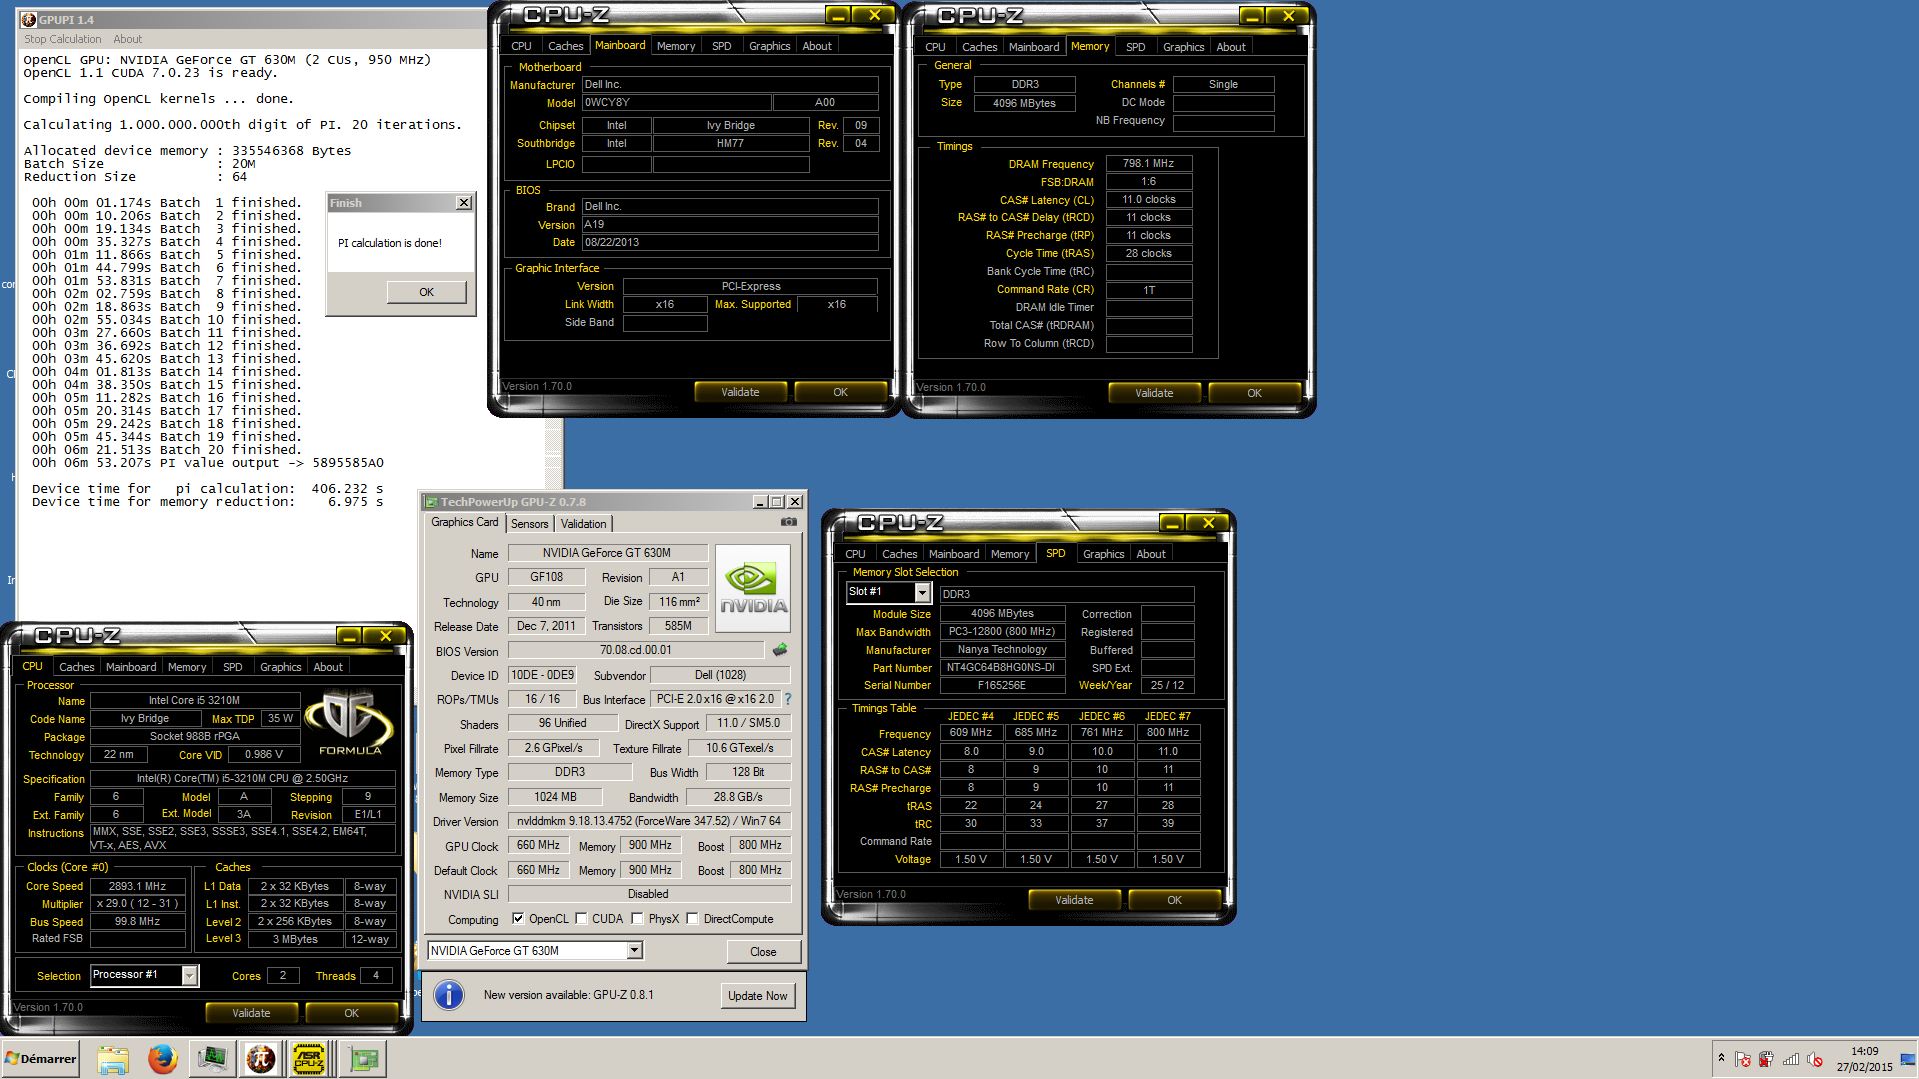This screenshot has height=1079, width=1919.
Task: Click the Intel Core i5 3210M name field
Action: click(195, 700)
